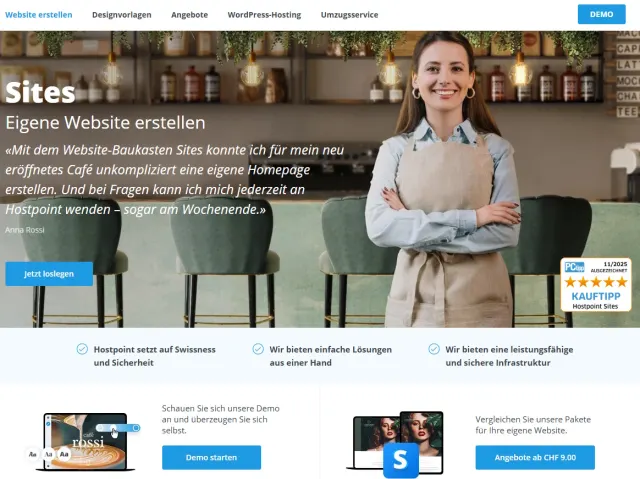
Task: Click the blue Sites 'S' logo icon
Action: click(400, 460)
